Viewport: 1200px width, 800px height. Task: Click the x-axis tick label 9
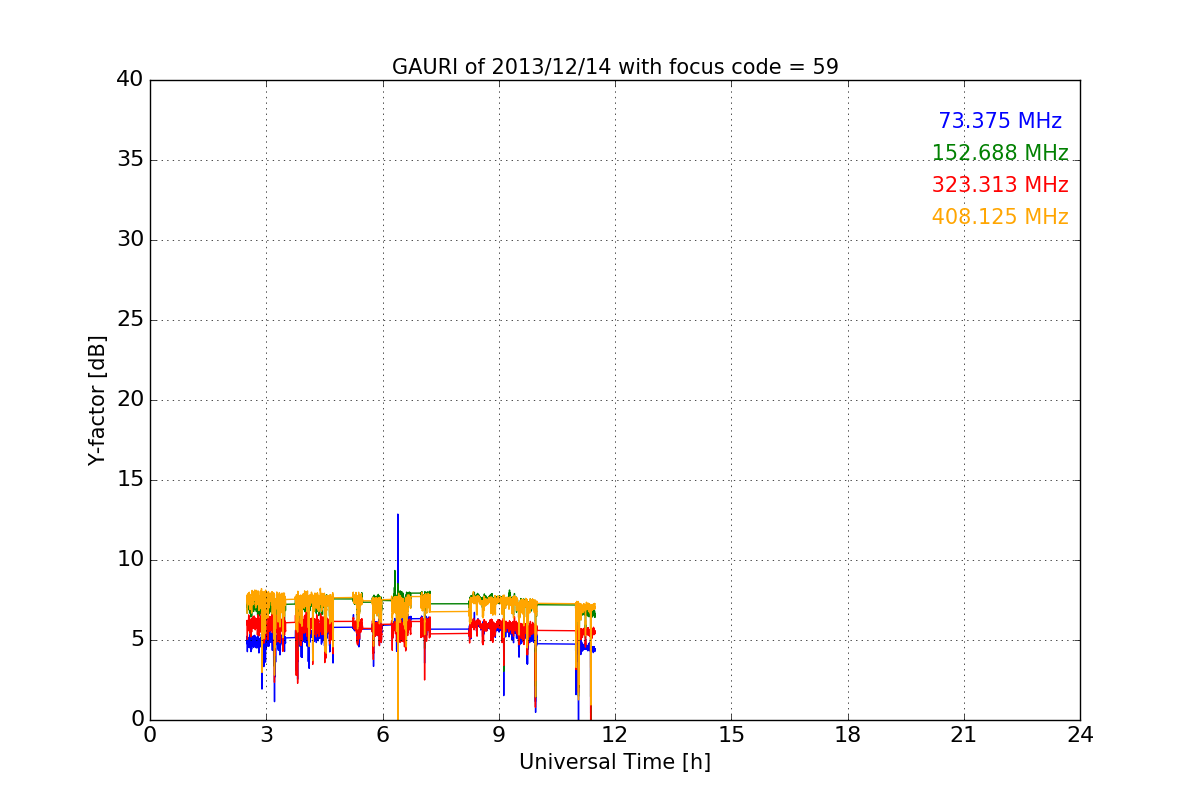tap(499, 735)
